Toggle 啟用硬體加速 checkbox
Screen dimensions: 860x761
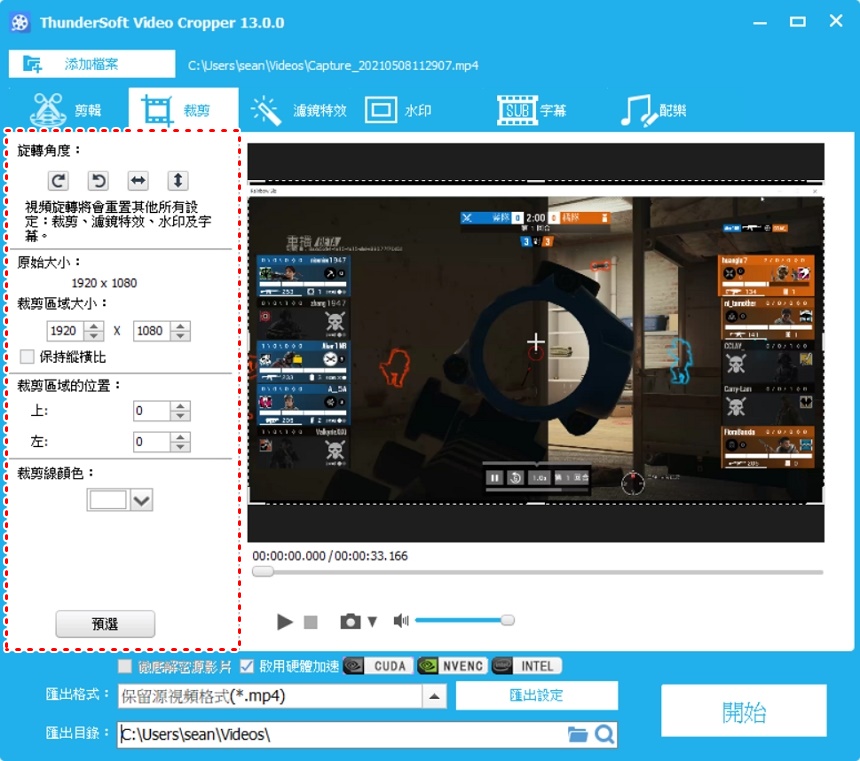[x=247, y=666]
